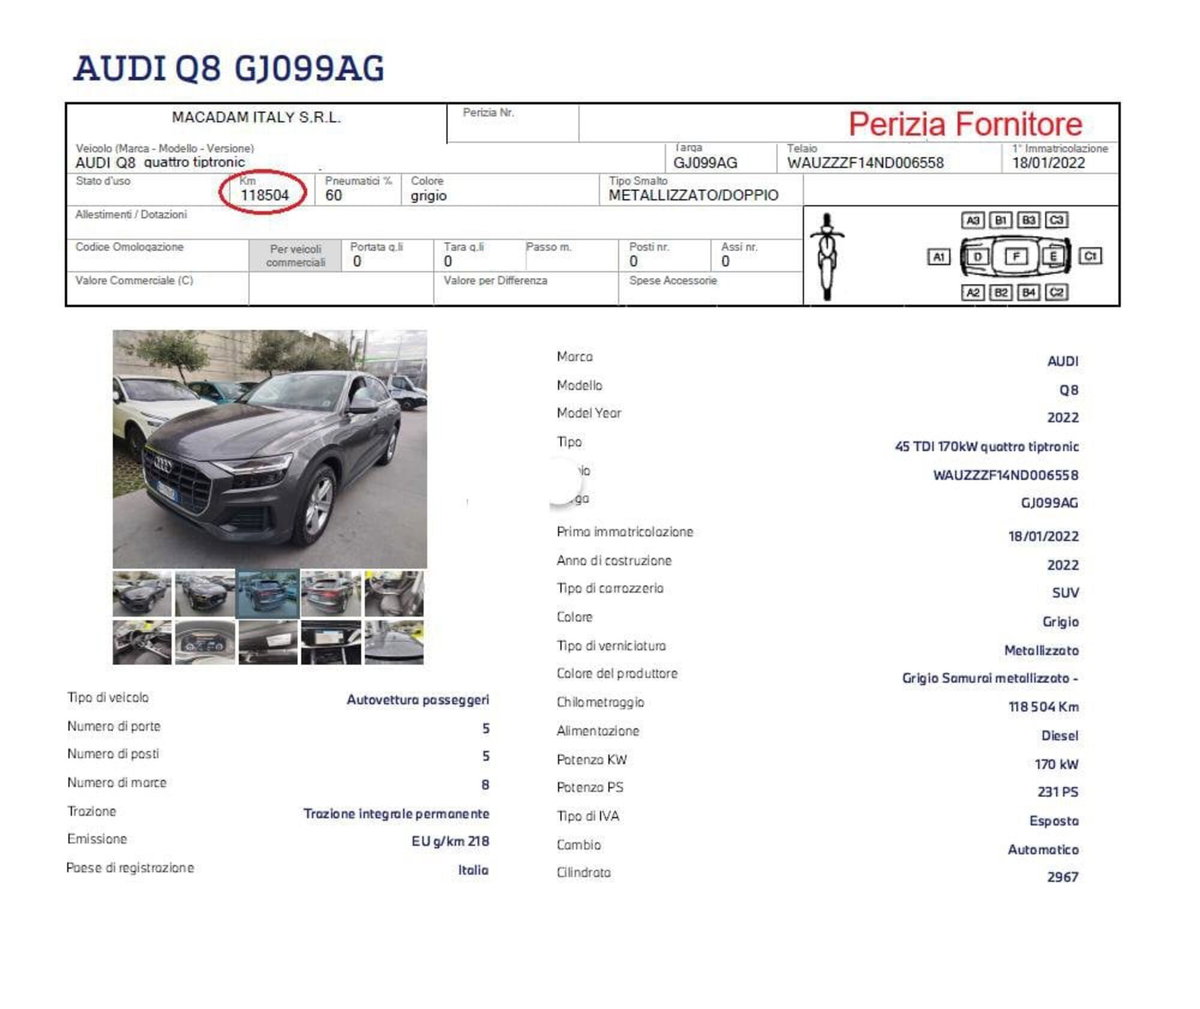Mark damage zone B1 box

point(1001,220)
